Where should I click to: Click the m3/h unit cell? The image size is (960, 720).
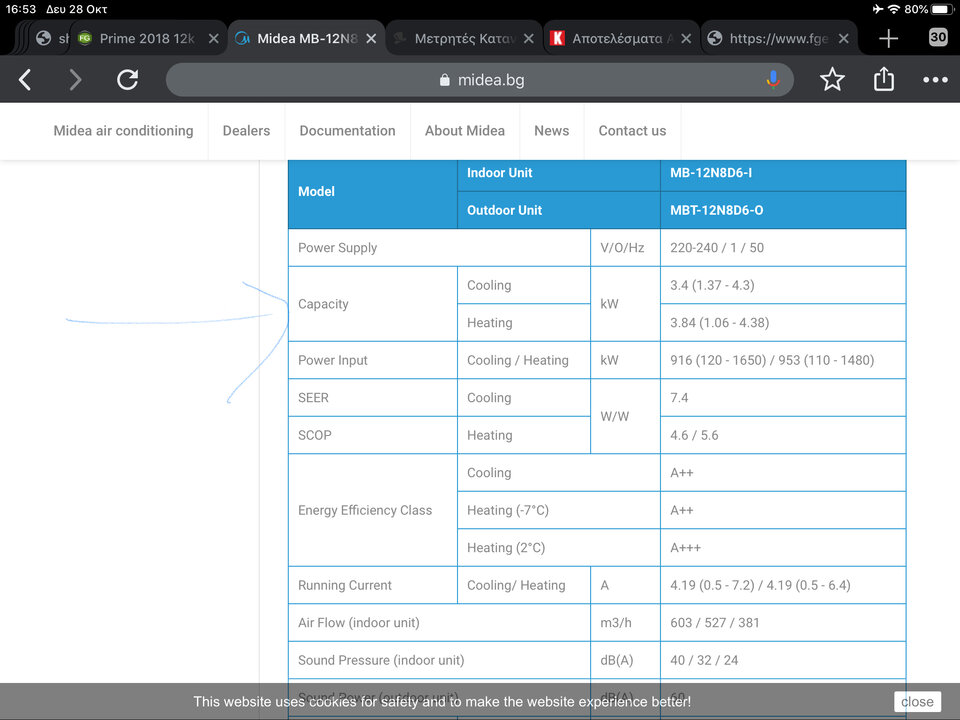coord(625,623)
